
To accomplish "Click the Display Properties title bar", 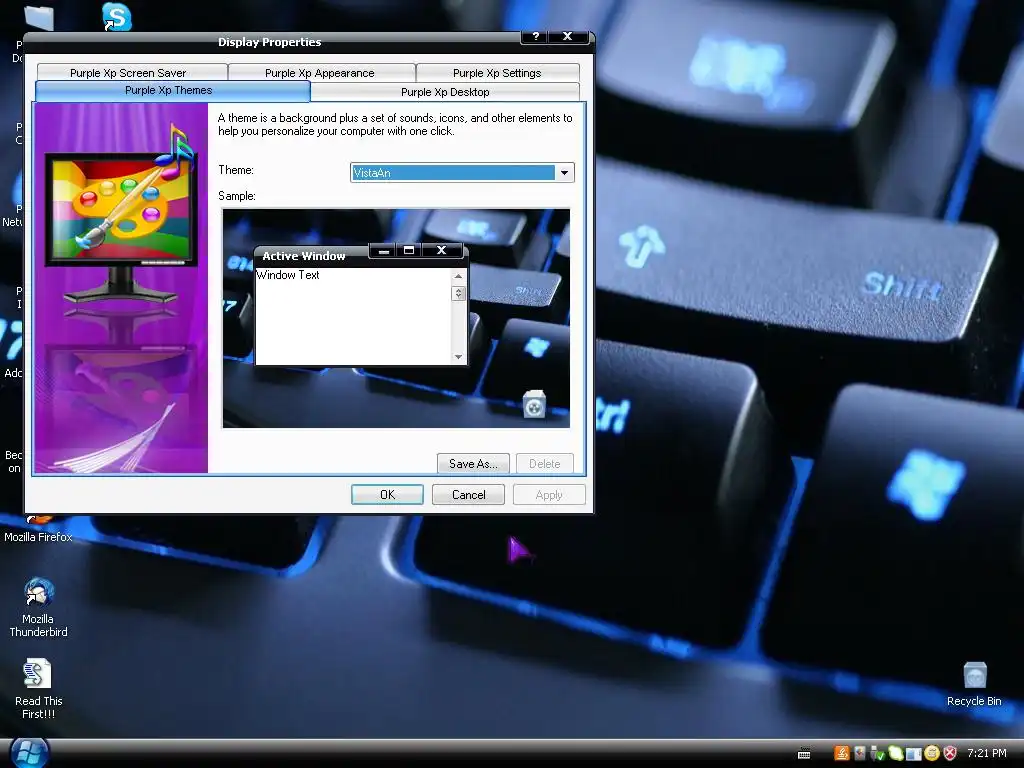I will [x=270, y=42].
